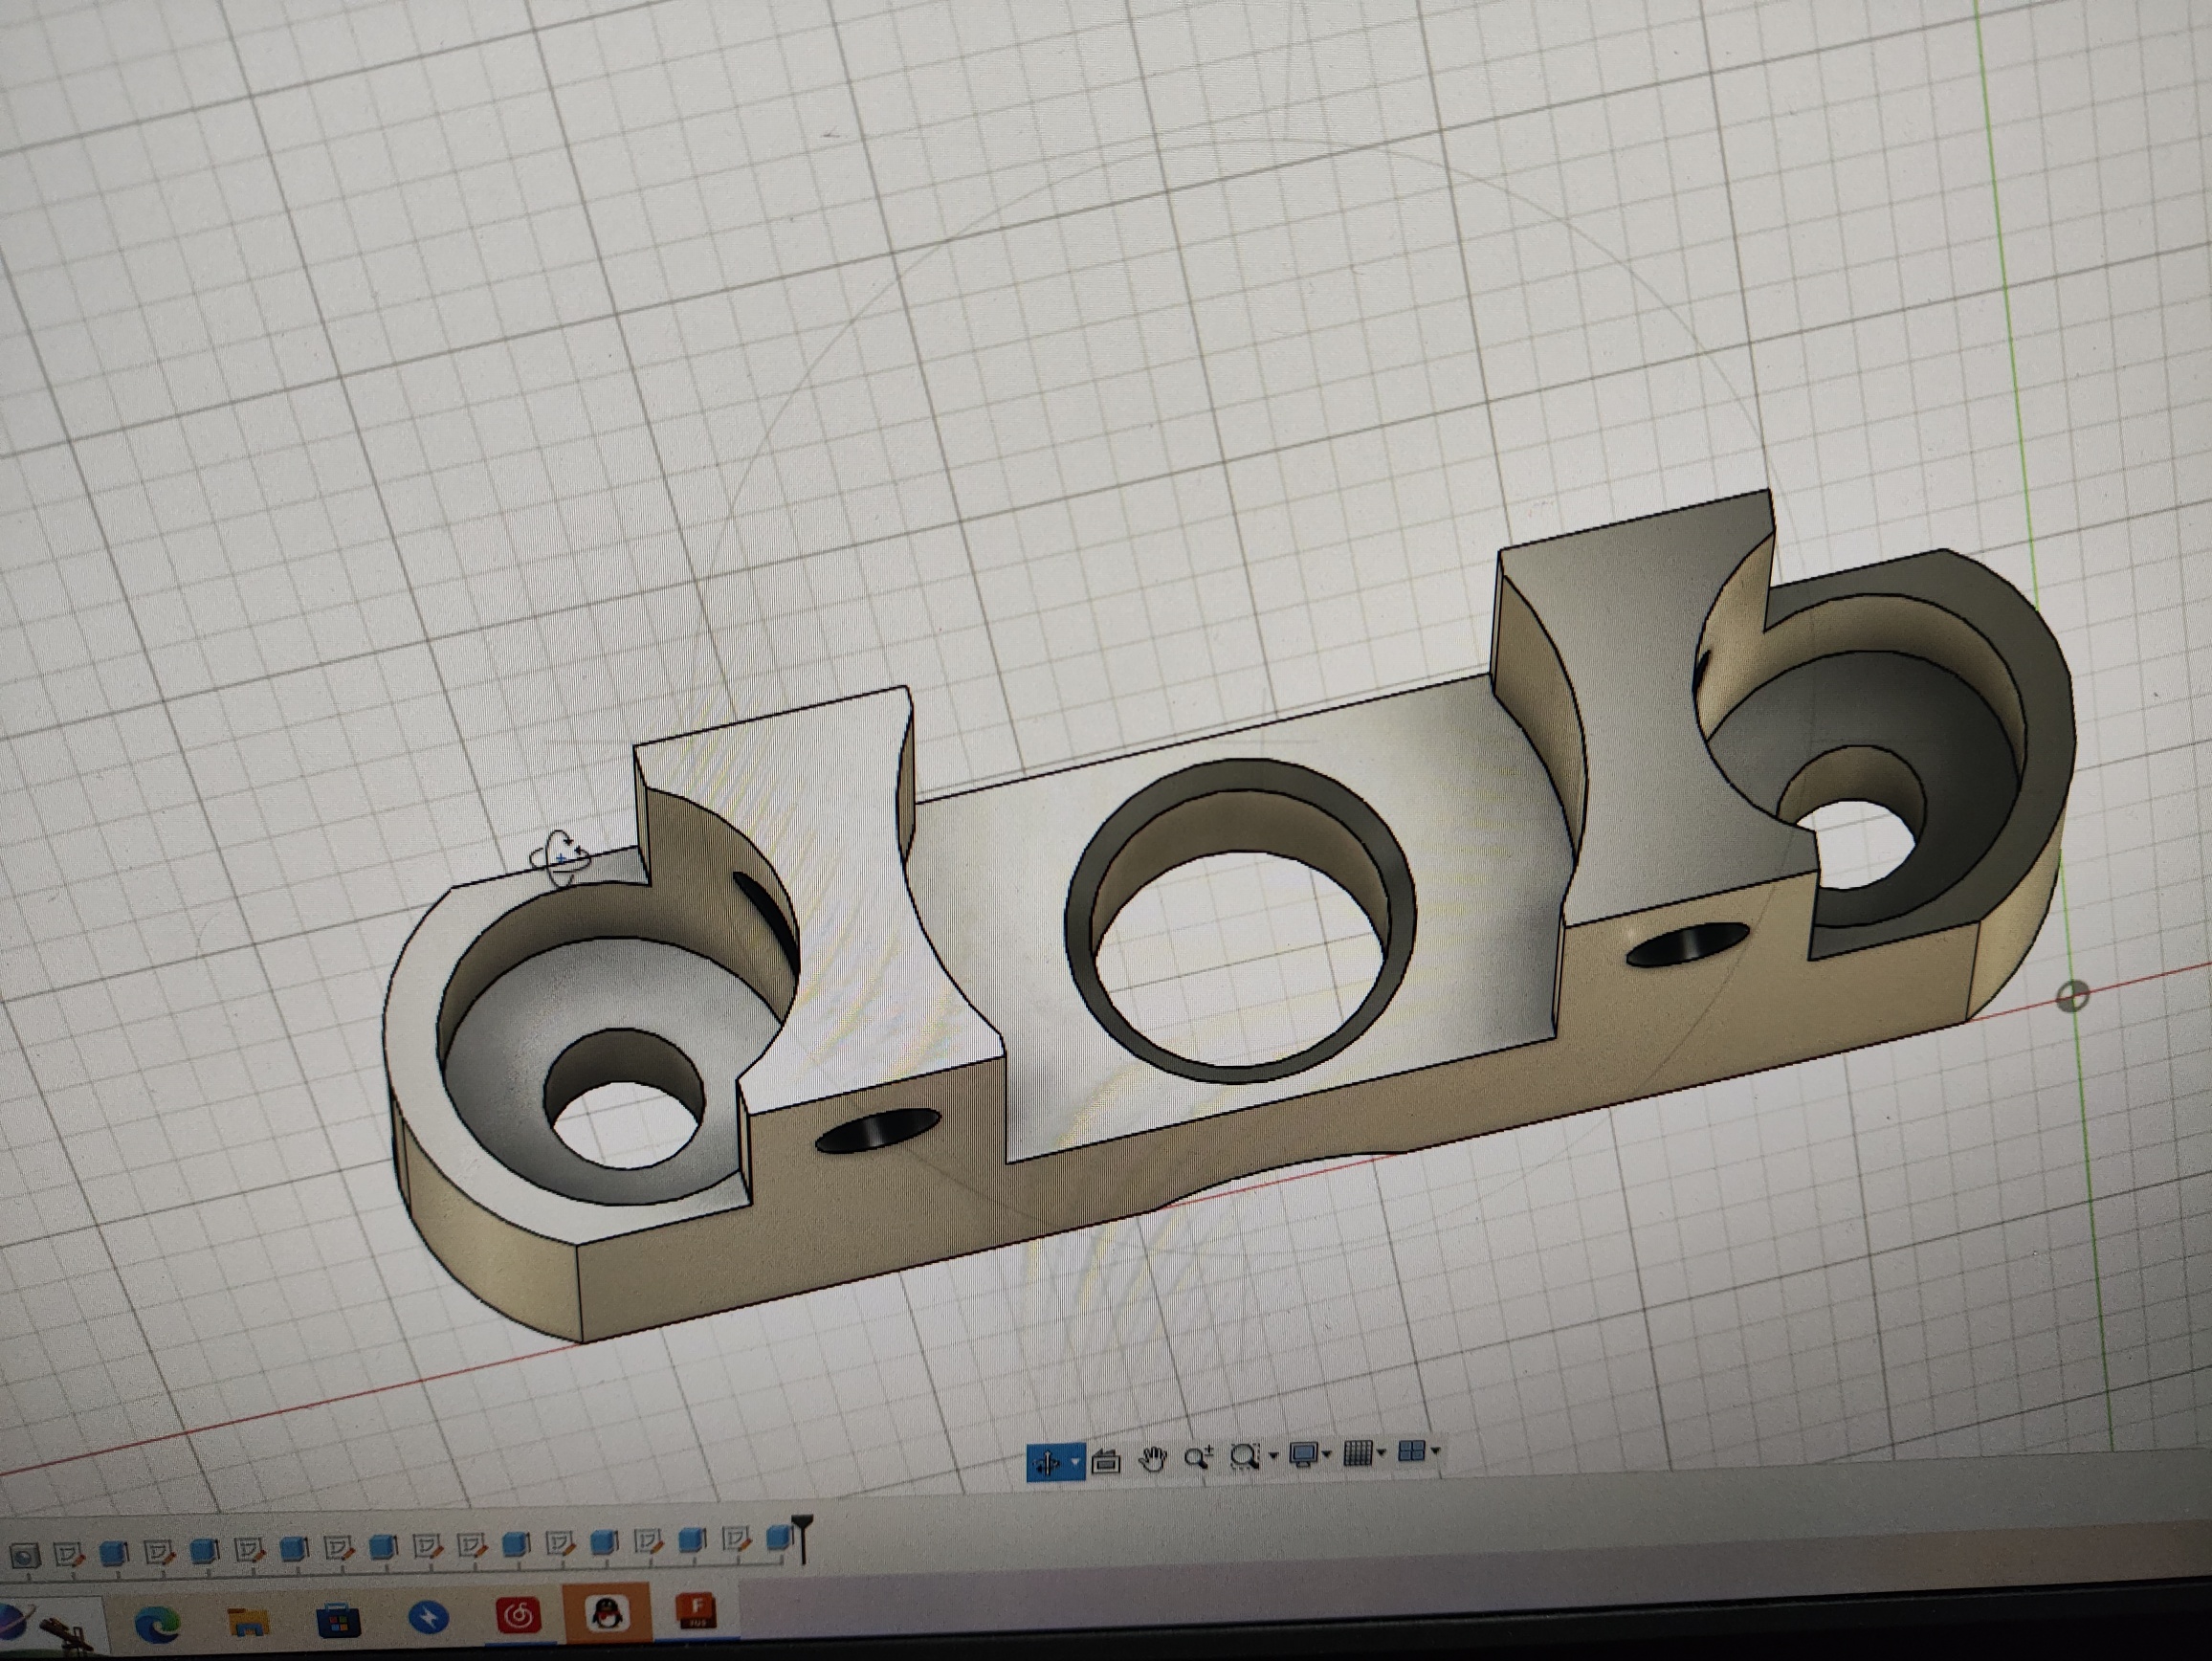Screen dimensions: 2212x1661
Task: Choose the Zoom magnifier tool
Action: pos(1198,1458)
